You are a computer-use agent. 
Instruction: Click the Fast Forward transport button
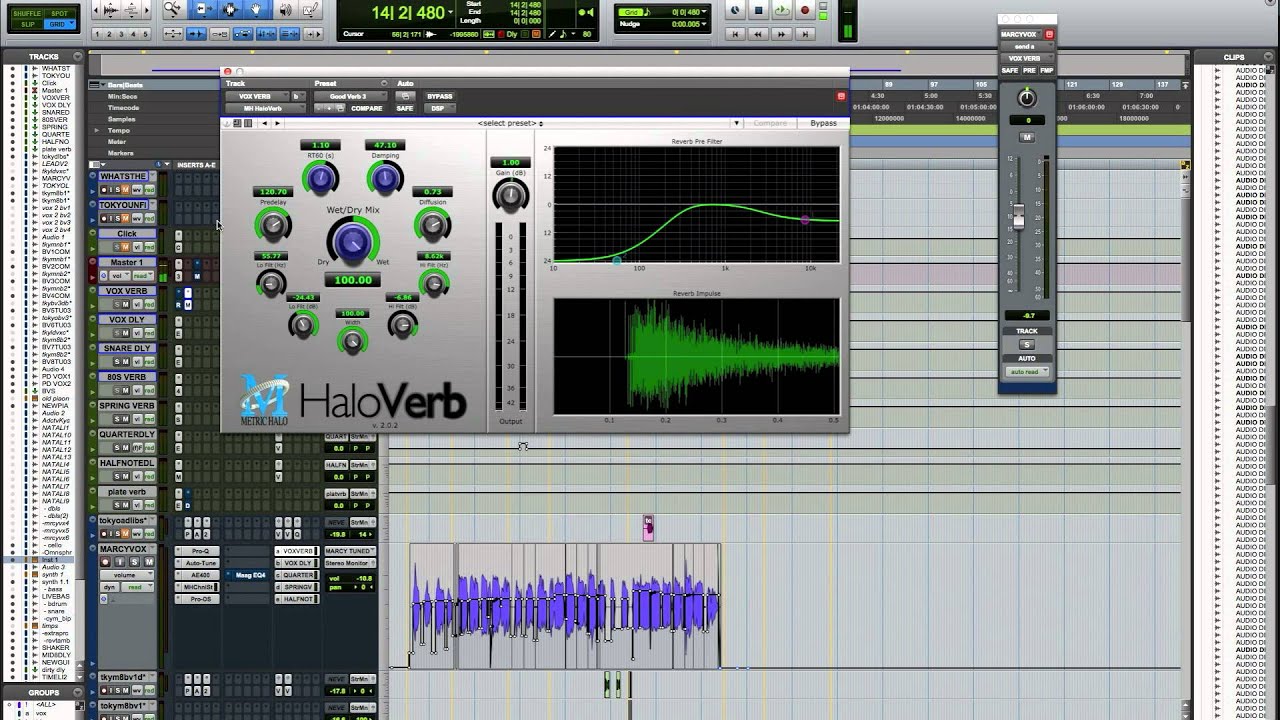[782, 34]
